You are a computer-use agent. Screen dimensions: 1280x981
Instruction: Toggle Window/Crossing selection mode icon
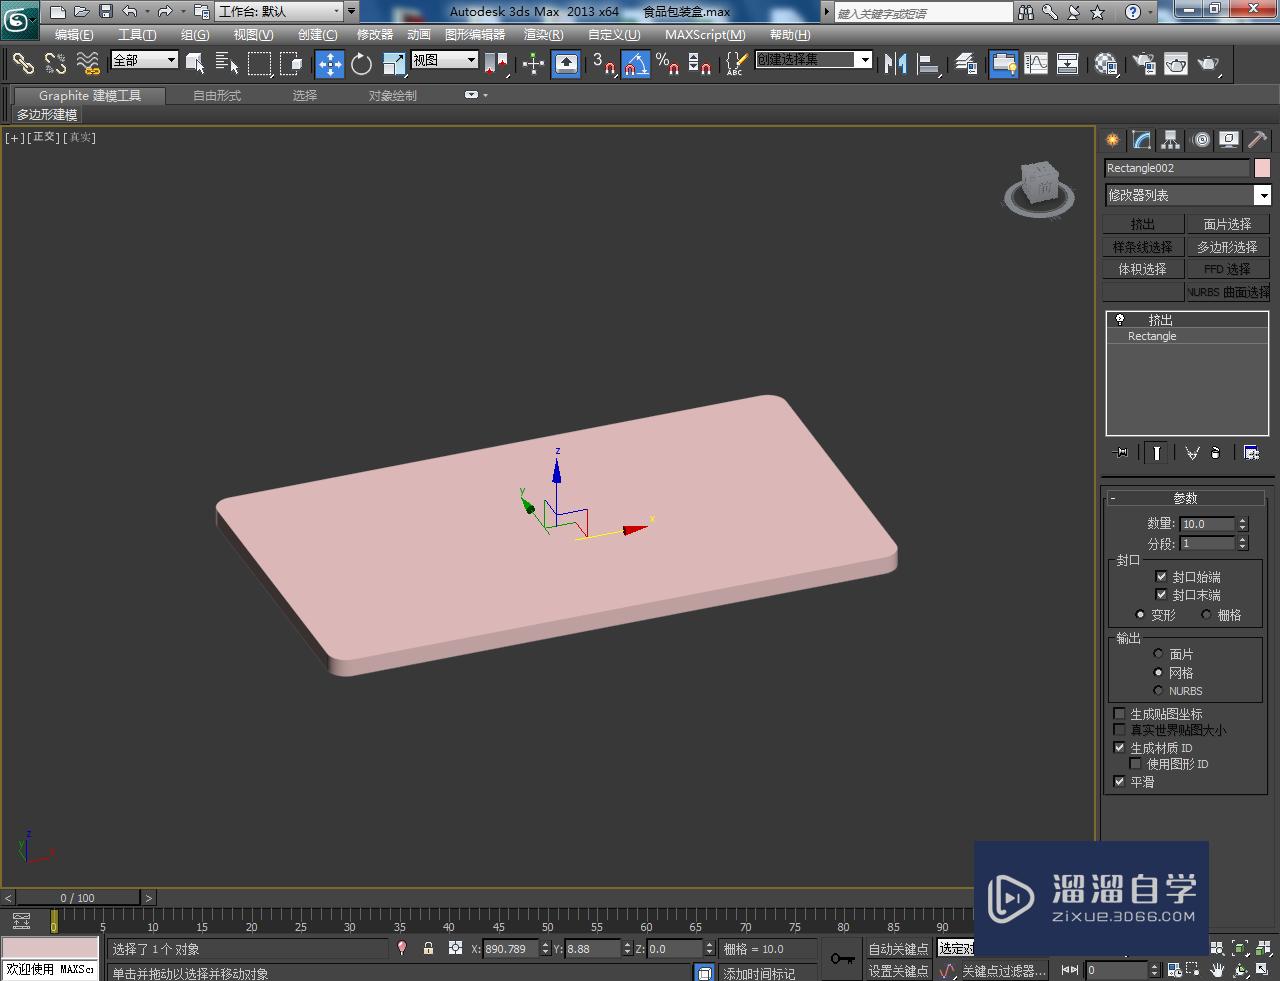291,64
